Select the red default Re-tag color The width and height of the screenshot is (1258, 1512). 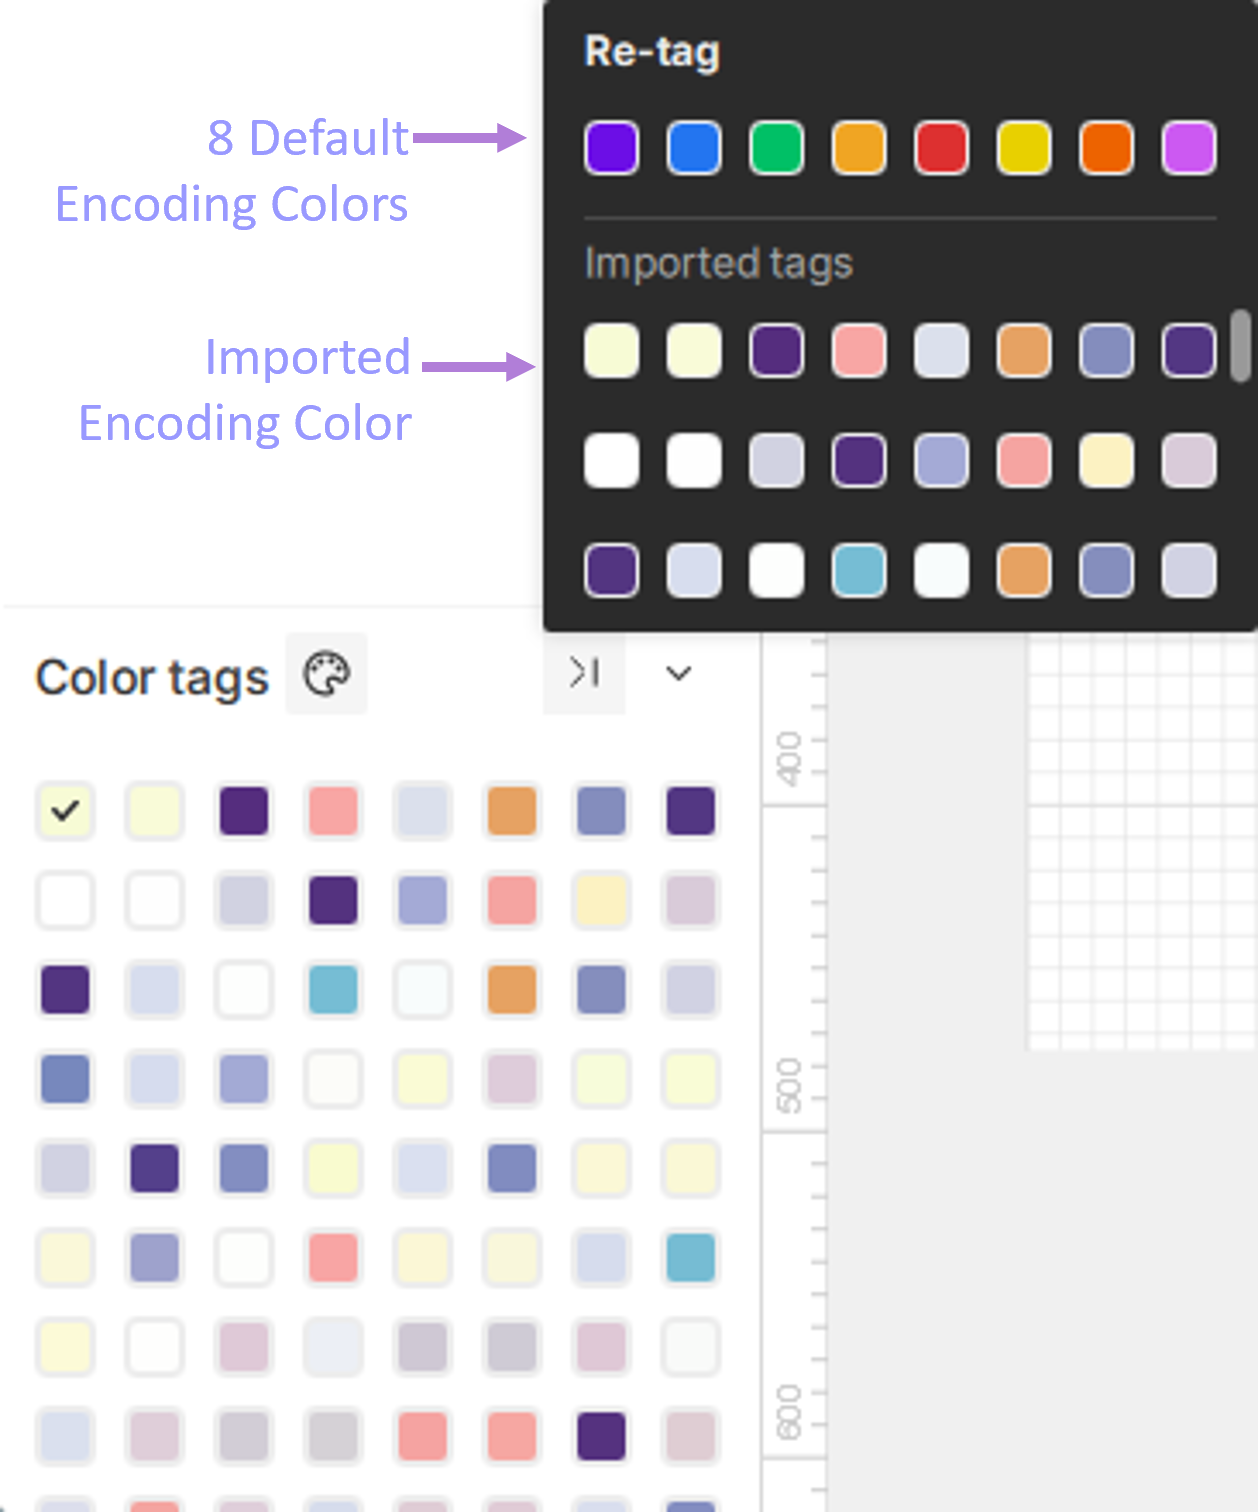tap(941, 148)
